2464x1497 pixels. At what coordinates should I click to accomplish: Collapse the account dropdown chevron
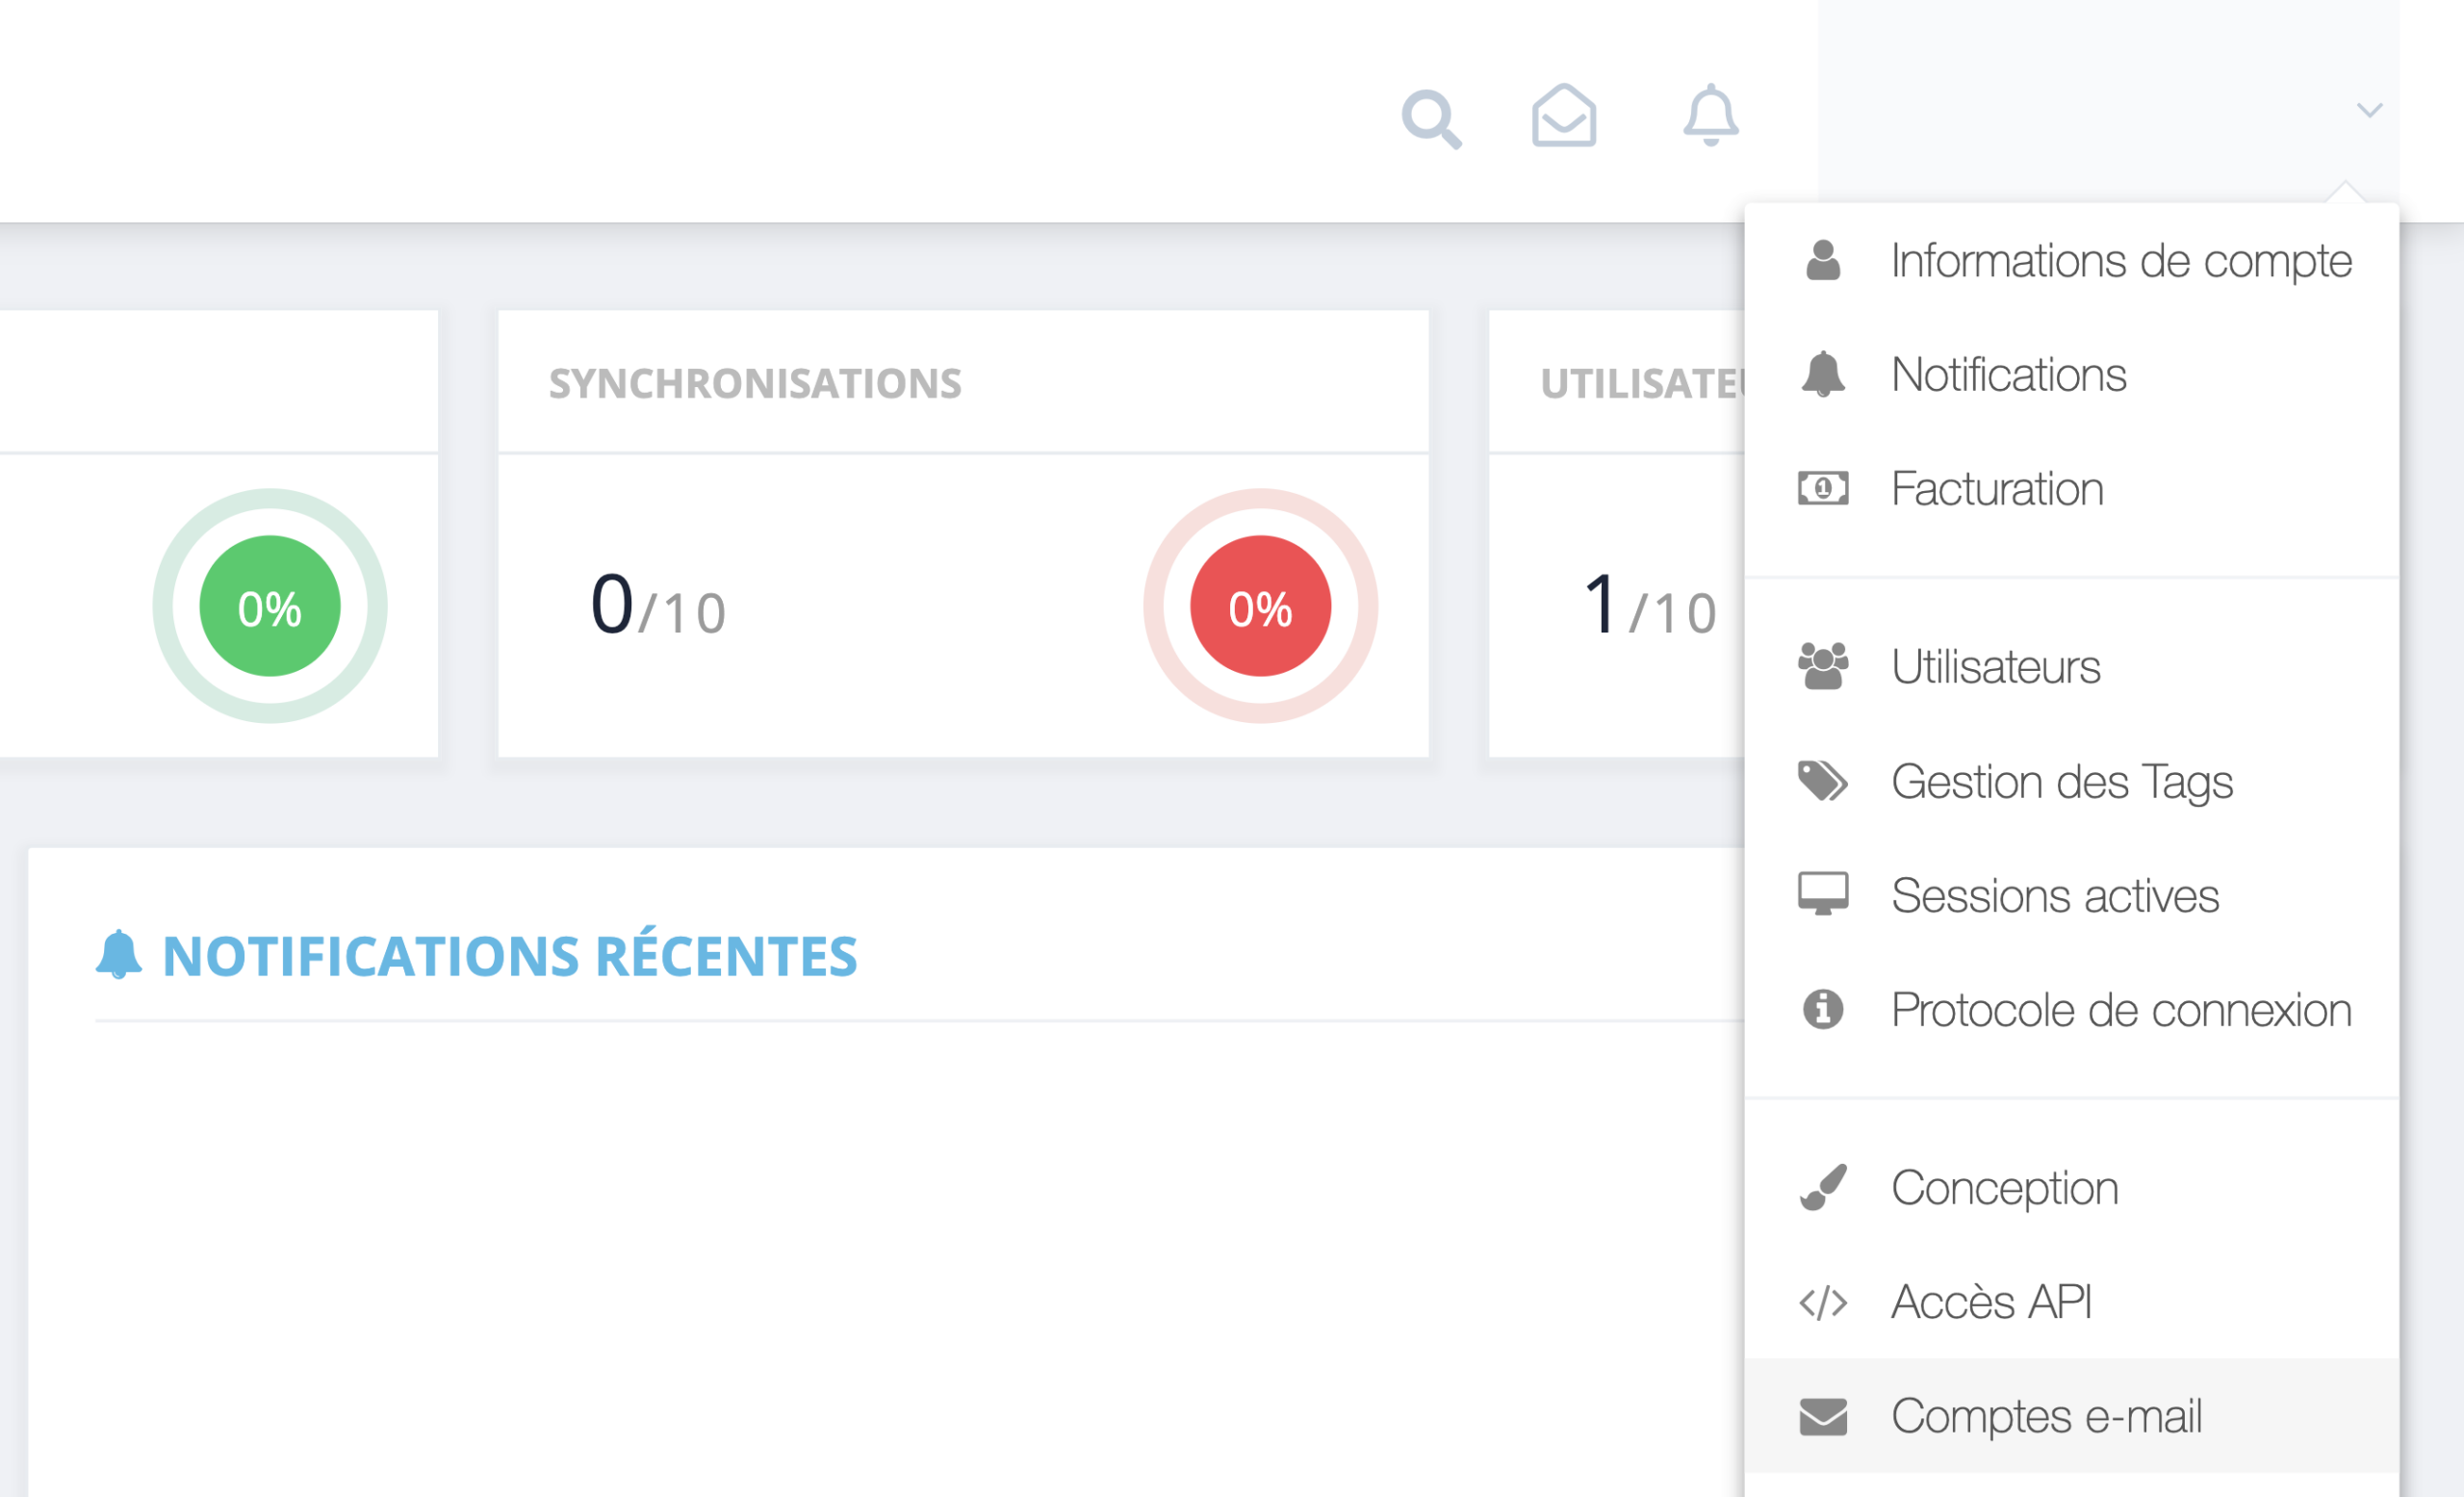point(2369,110)
